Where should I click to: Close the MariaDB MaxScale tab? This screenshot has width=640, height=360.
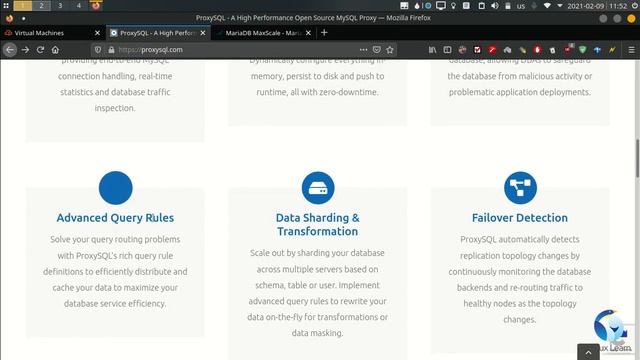click(309, 33)
